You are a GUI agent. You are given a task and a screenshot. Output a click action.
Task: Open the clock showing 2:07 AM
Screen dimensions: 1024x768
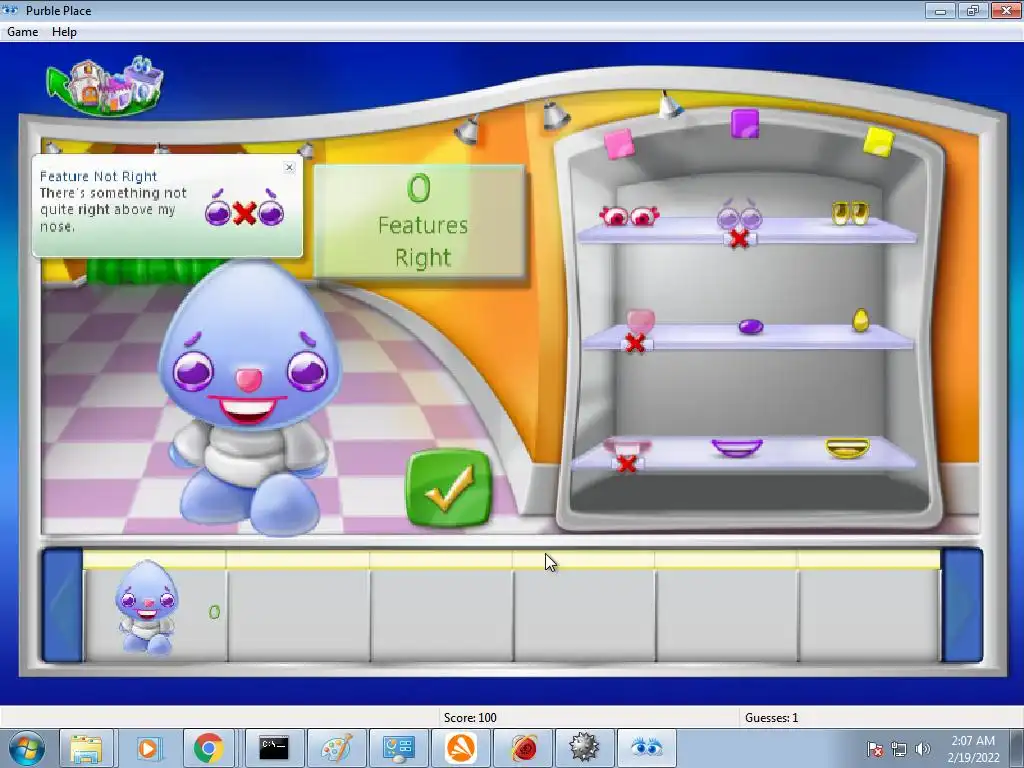pos(973,749)
